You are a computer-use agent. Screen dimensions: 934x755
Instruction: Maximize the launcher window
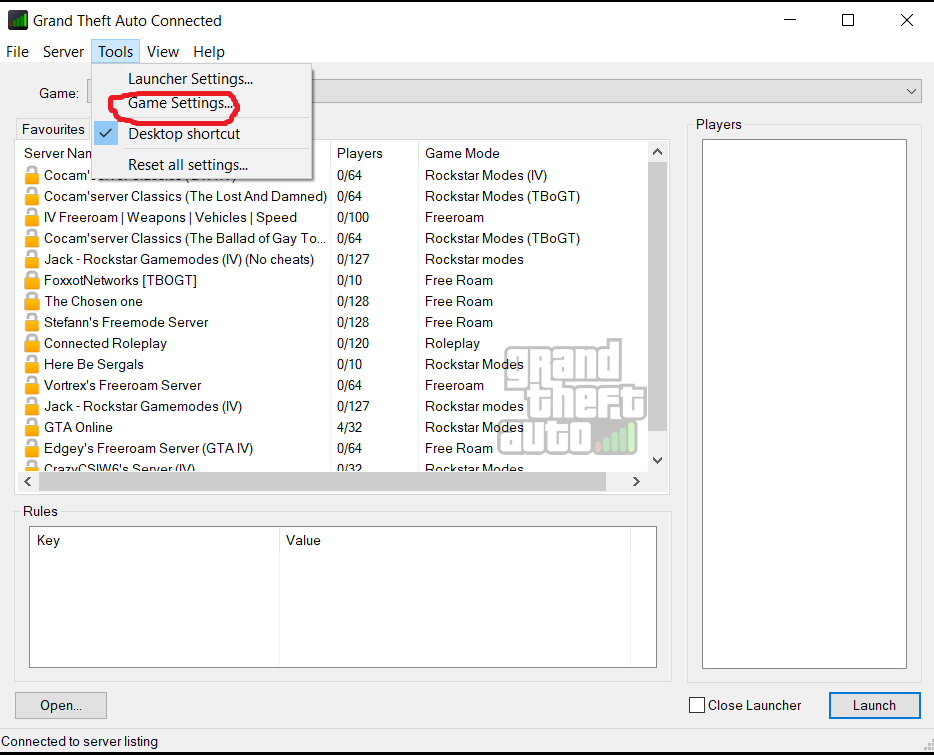click(848, 20)
